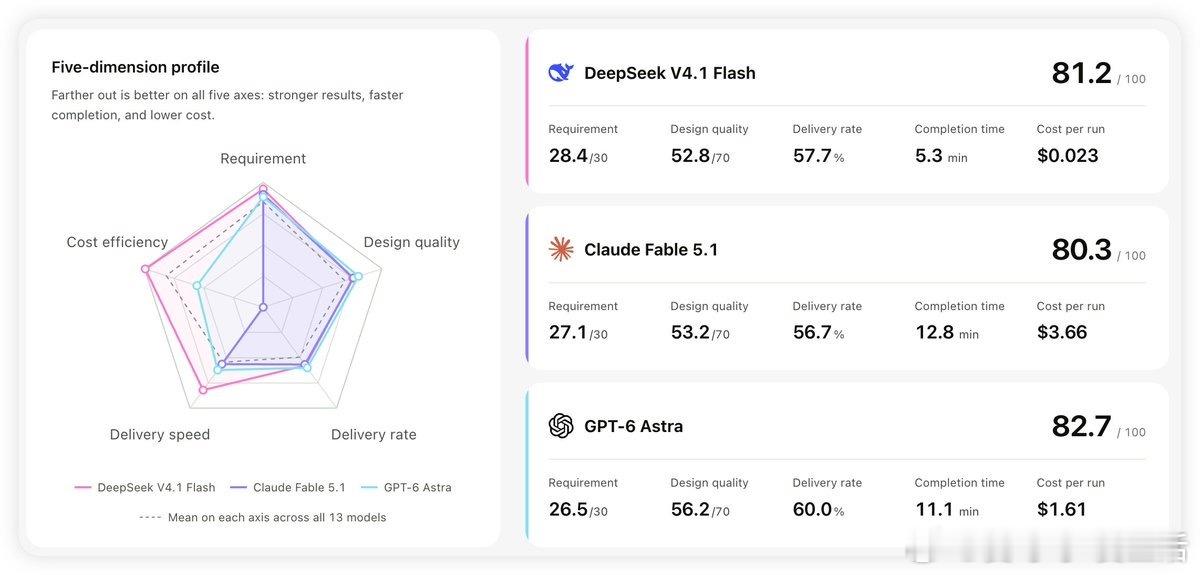The width and height of the screenshot is (1200, 575).
Task: Click the Claude starburst logo icon
Action: (561, 249)
